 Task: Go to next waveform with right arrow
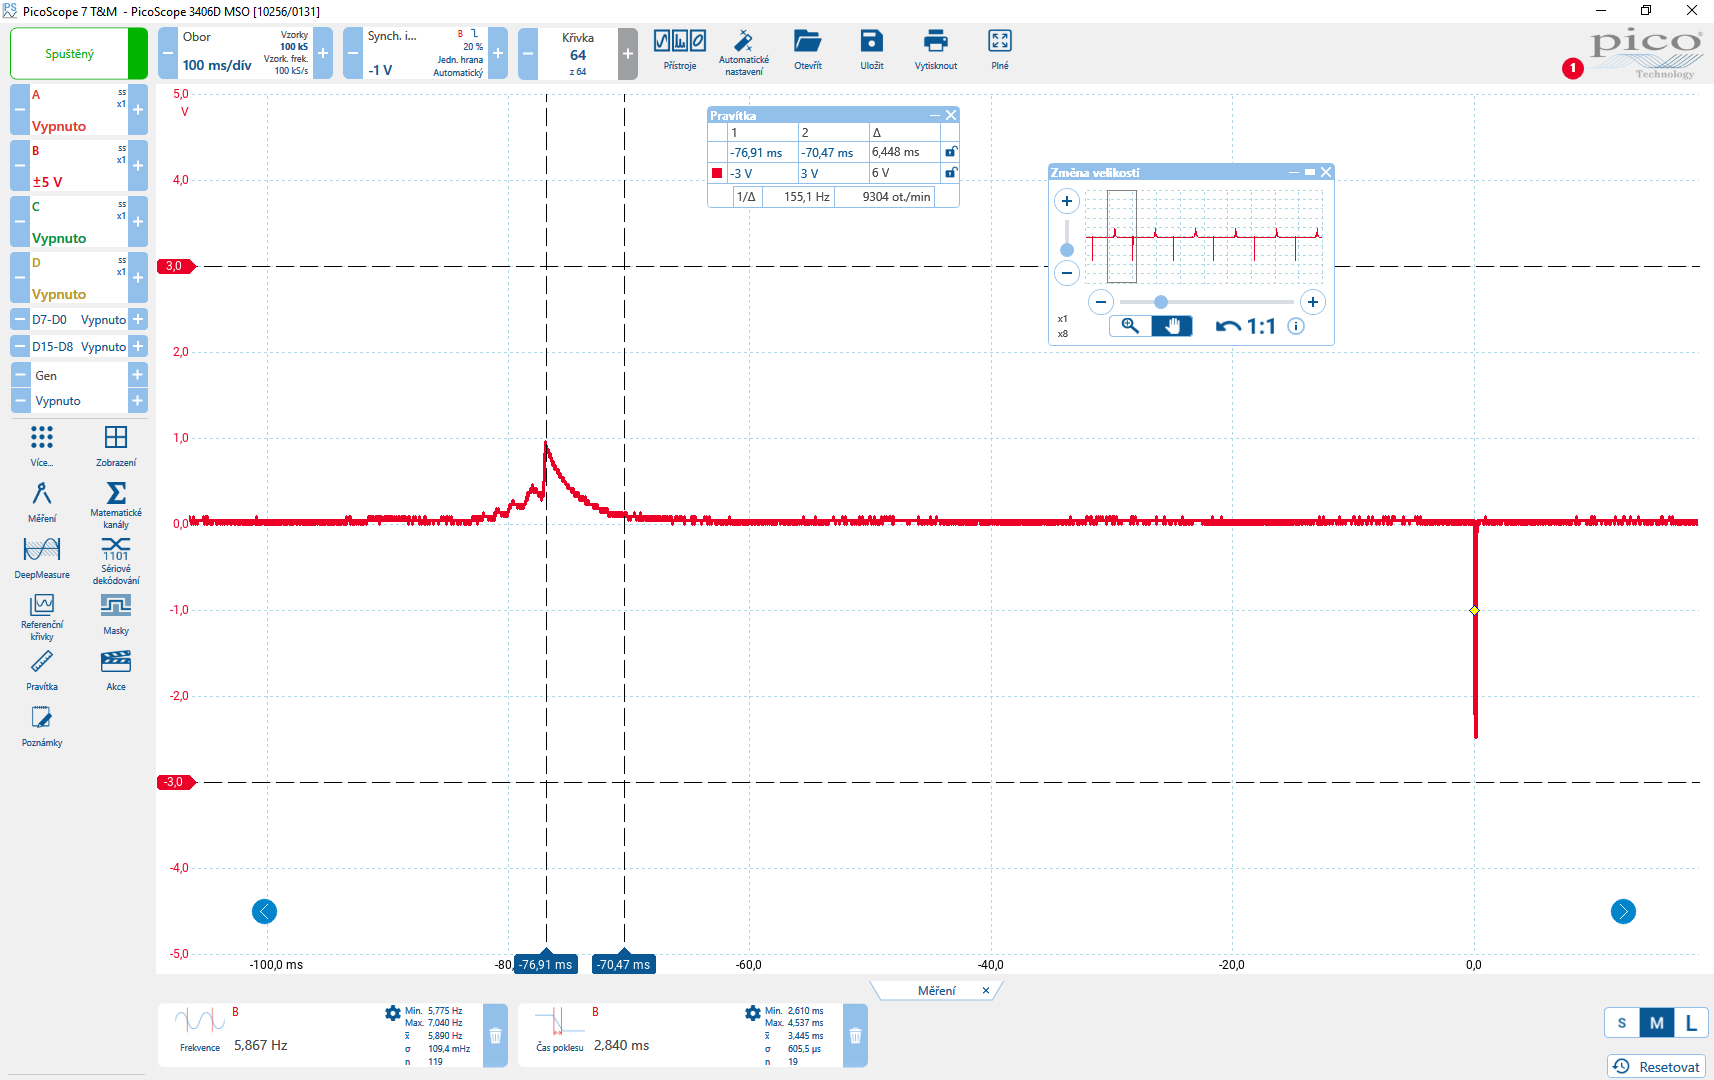[x=1623, y=912]
